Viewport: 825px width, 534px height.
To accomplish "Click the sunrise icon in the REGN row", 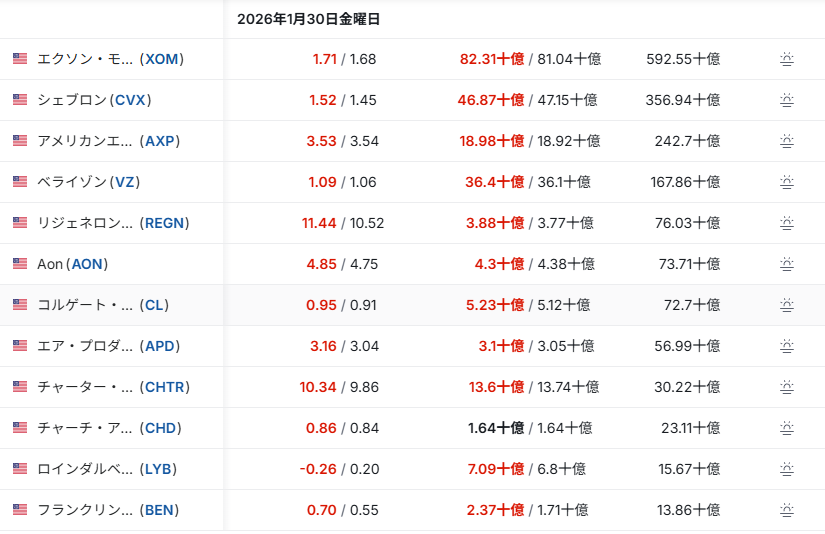I will tap(787, 223).
